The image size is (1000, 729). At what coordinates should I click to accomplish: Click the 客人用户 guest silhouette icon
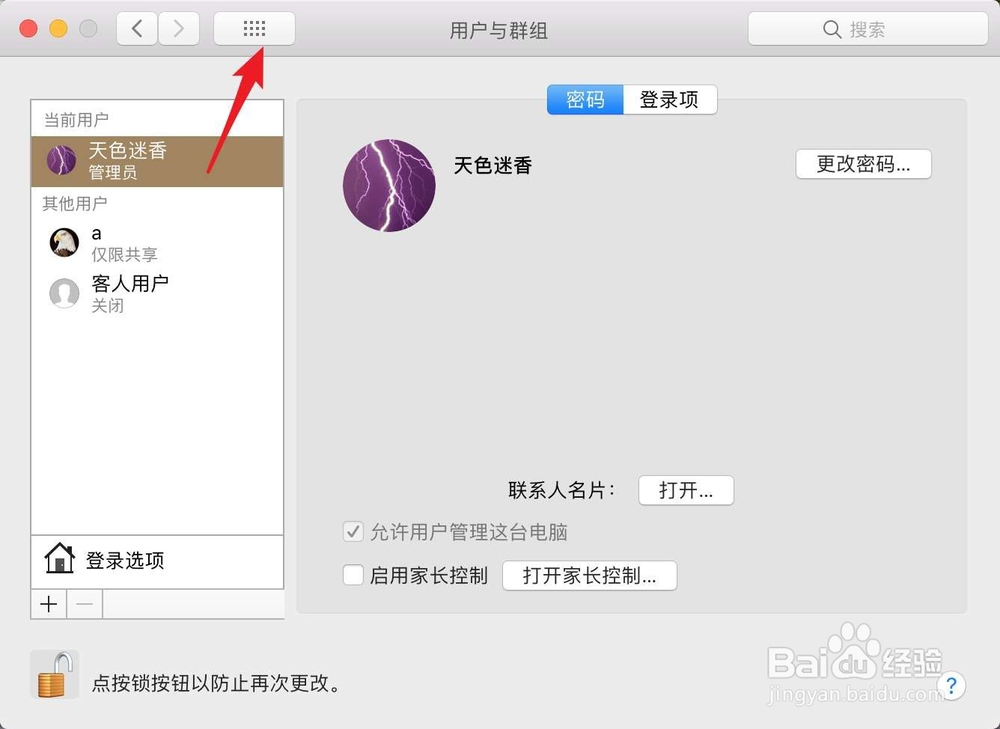click(x=64, y=292)
